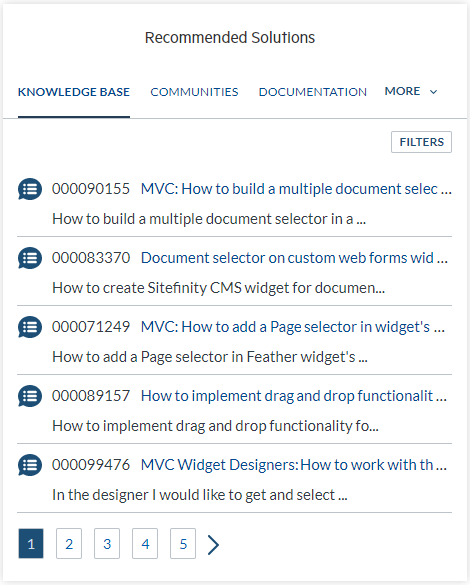Go to results page 2

pyautogui.click(x=69, y=544)
